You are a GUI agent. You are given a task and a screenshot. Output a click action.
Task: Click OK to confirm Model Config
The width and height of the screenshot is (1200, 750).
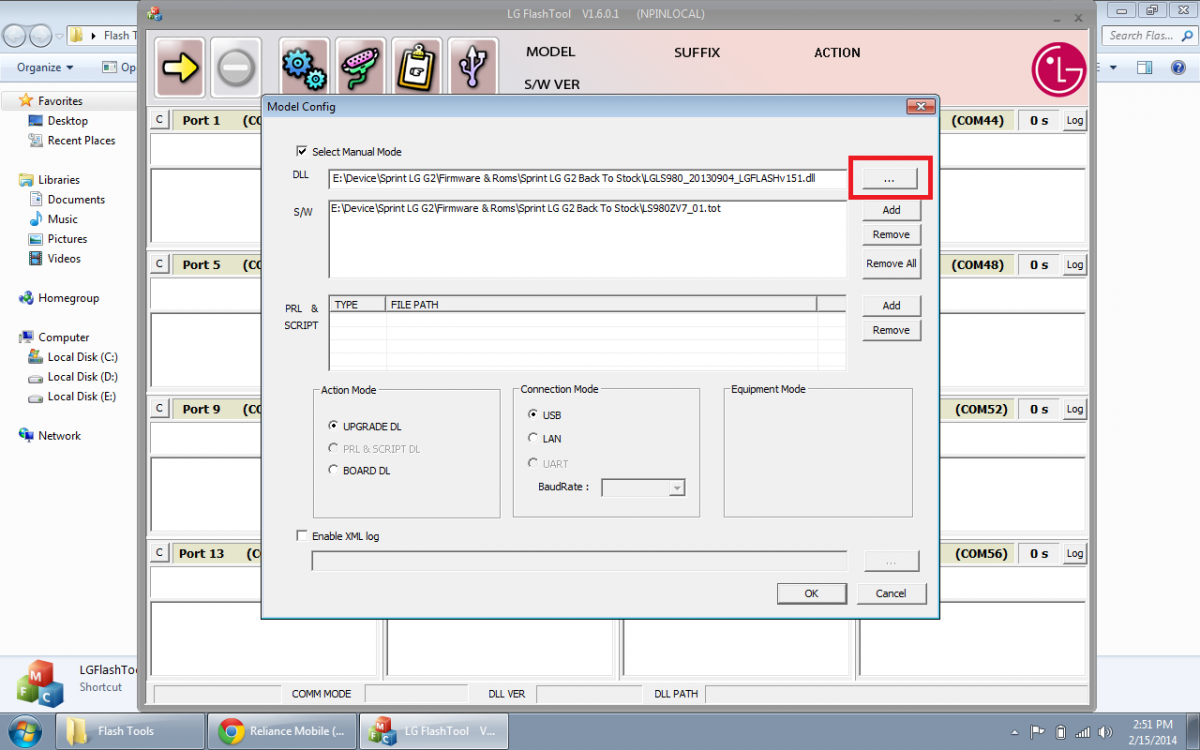pos(811,593)
